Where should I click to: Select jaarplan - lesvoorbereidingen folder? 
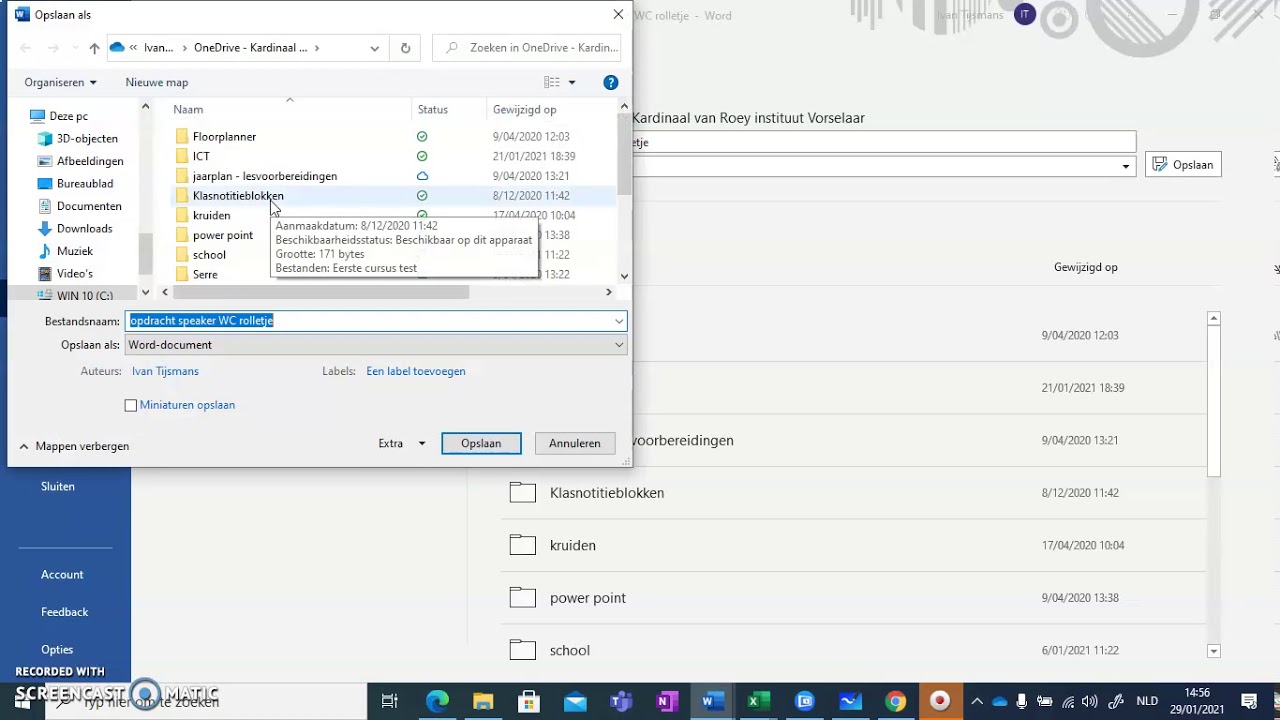point(264,176)
